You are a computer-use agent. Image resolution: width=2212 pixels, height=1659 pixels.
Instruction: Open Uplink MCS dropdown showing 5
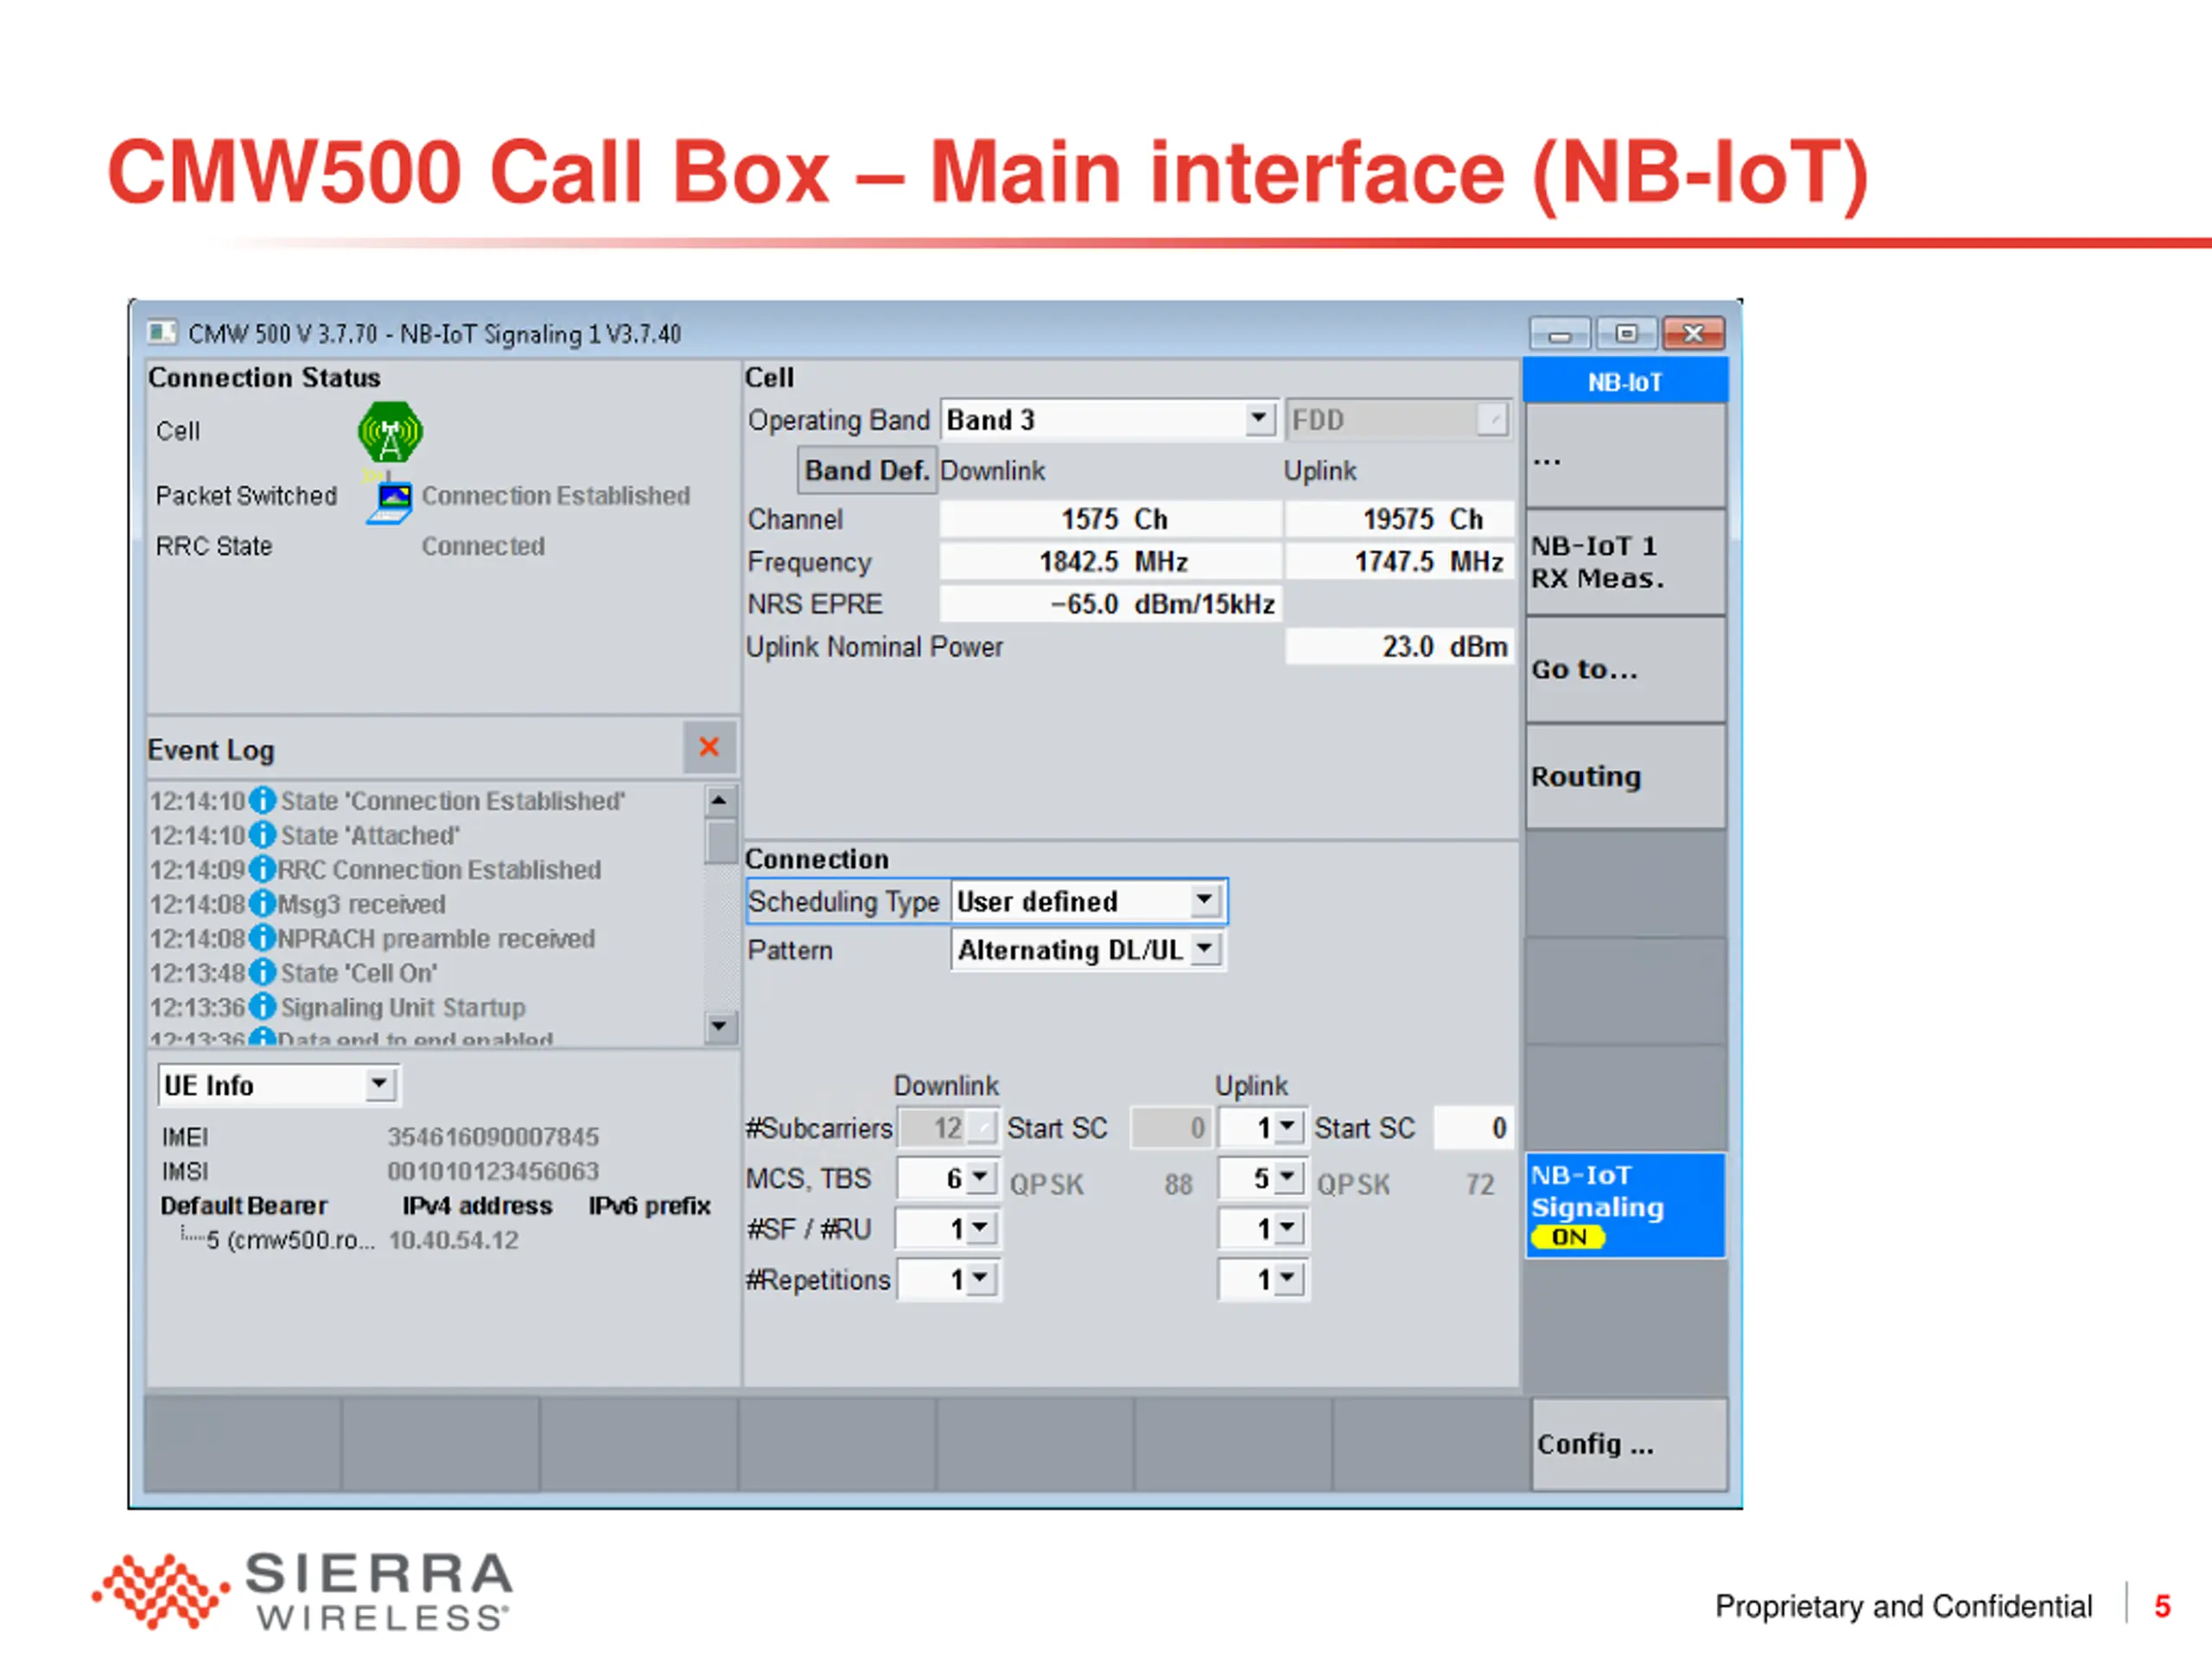pyautogui.click(x=1288, y=1178)
